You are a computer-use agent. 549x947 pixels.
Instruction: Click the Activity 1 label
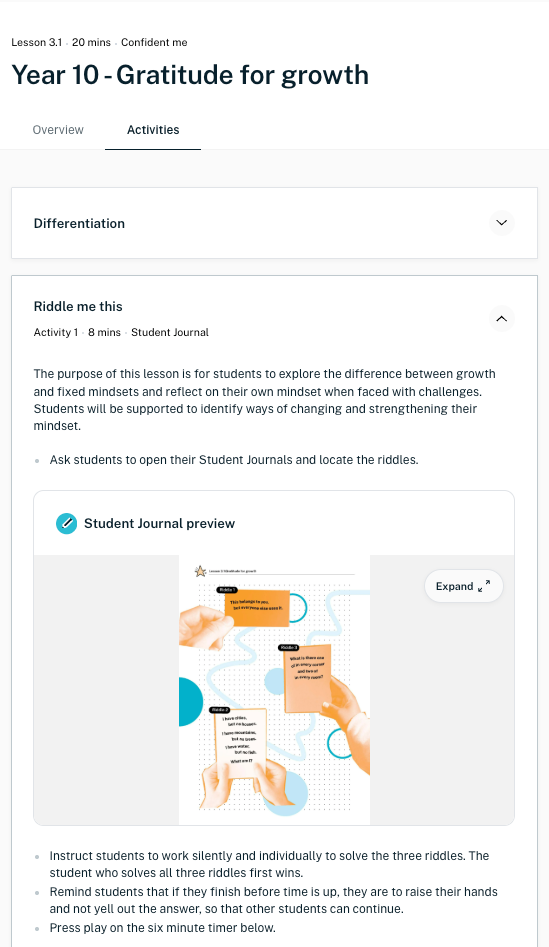(x=56, y=332)
